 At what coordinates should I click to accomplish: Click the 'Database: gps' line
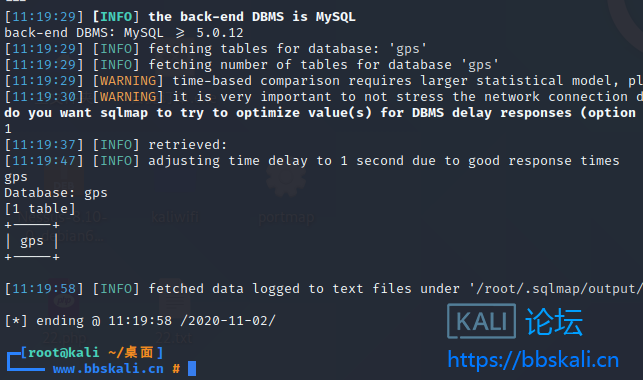[x=56, y=193]
